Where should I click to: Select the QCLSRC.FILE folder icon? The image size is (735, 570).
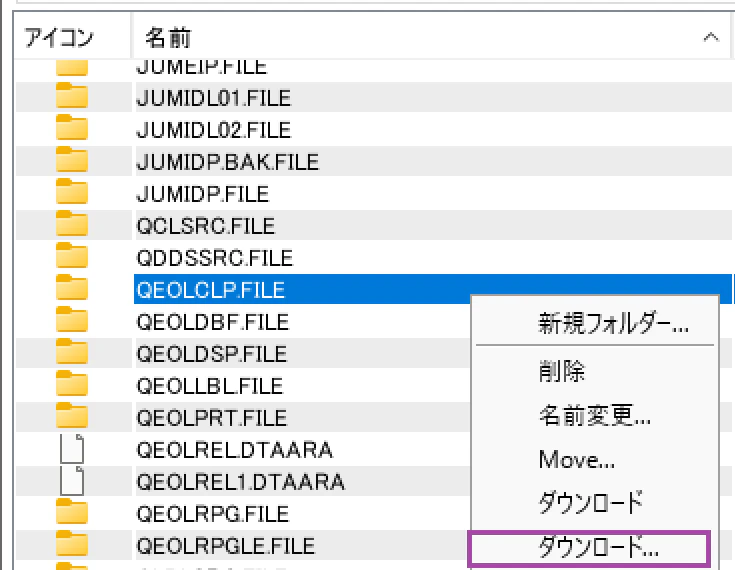(x=72, y=224)
